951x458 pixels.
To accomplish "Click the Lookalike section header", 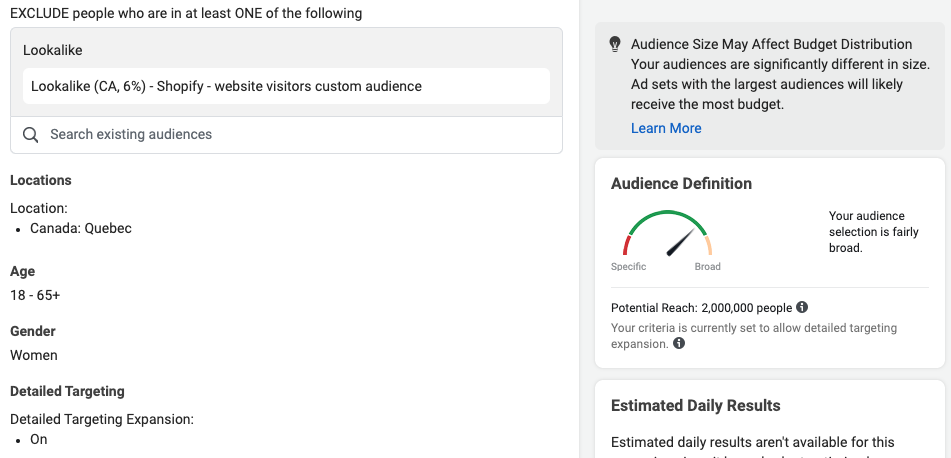I will (53, 49).
